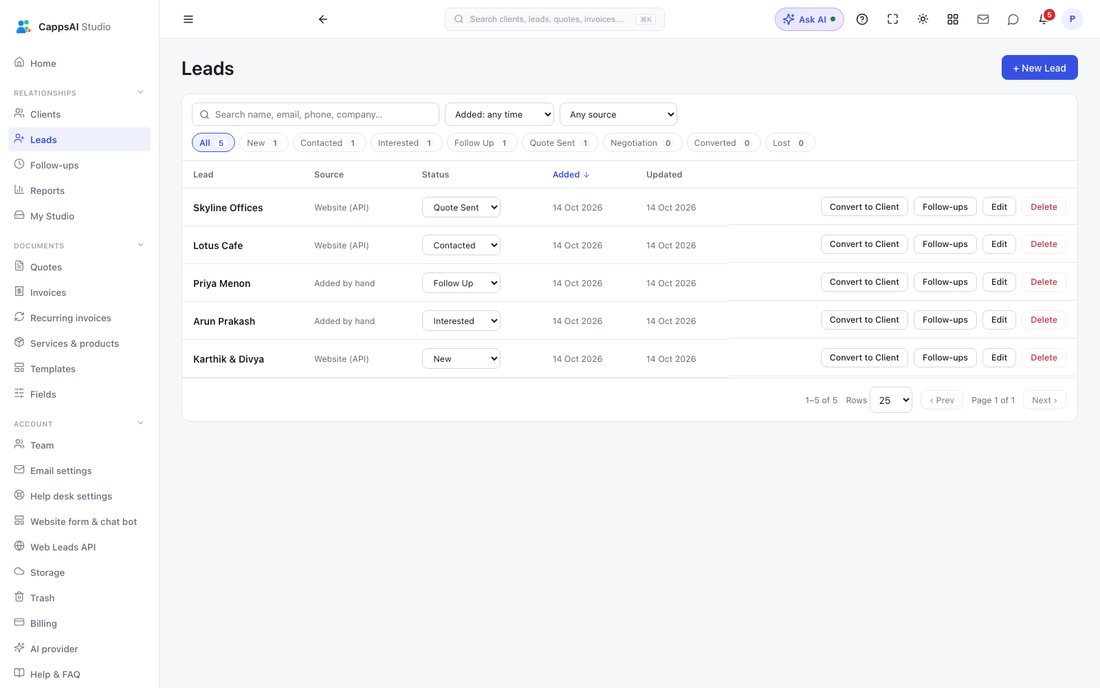
Task: Open the chat bubble icon
Action: tap(1013, 20)
